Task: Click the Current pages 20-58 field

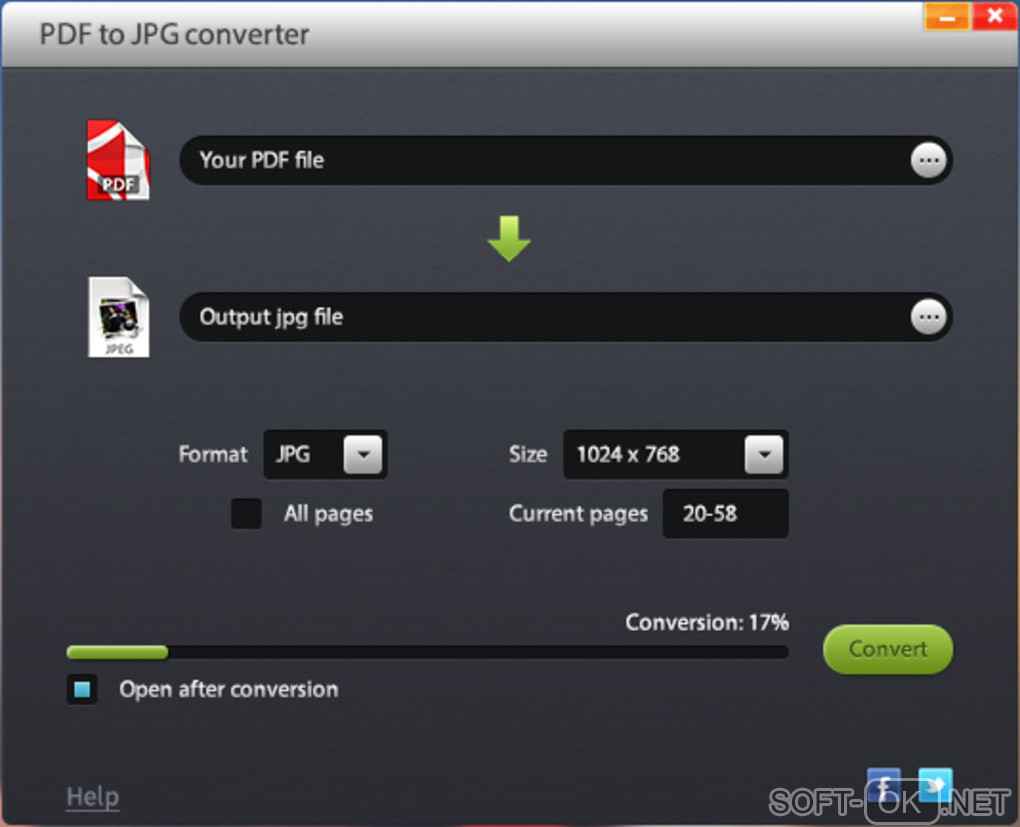Action: pos(725,514)
